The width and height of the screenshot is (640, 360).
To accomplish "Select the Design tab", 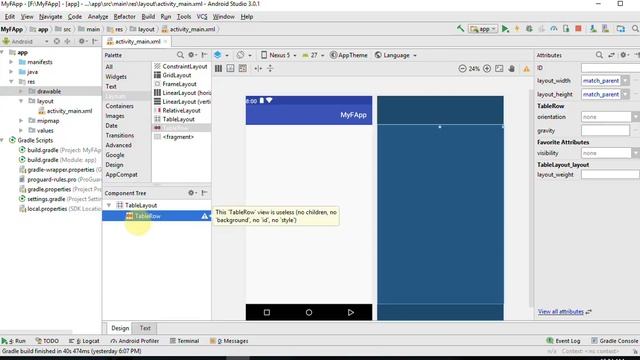I will point(120,328).
